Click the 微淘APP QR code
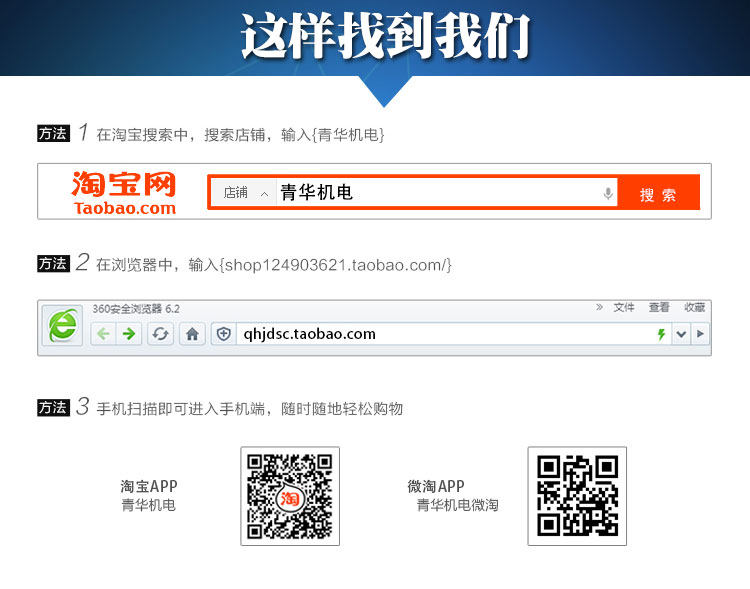750x589 pixels. (x=577, y=496)
